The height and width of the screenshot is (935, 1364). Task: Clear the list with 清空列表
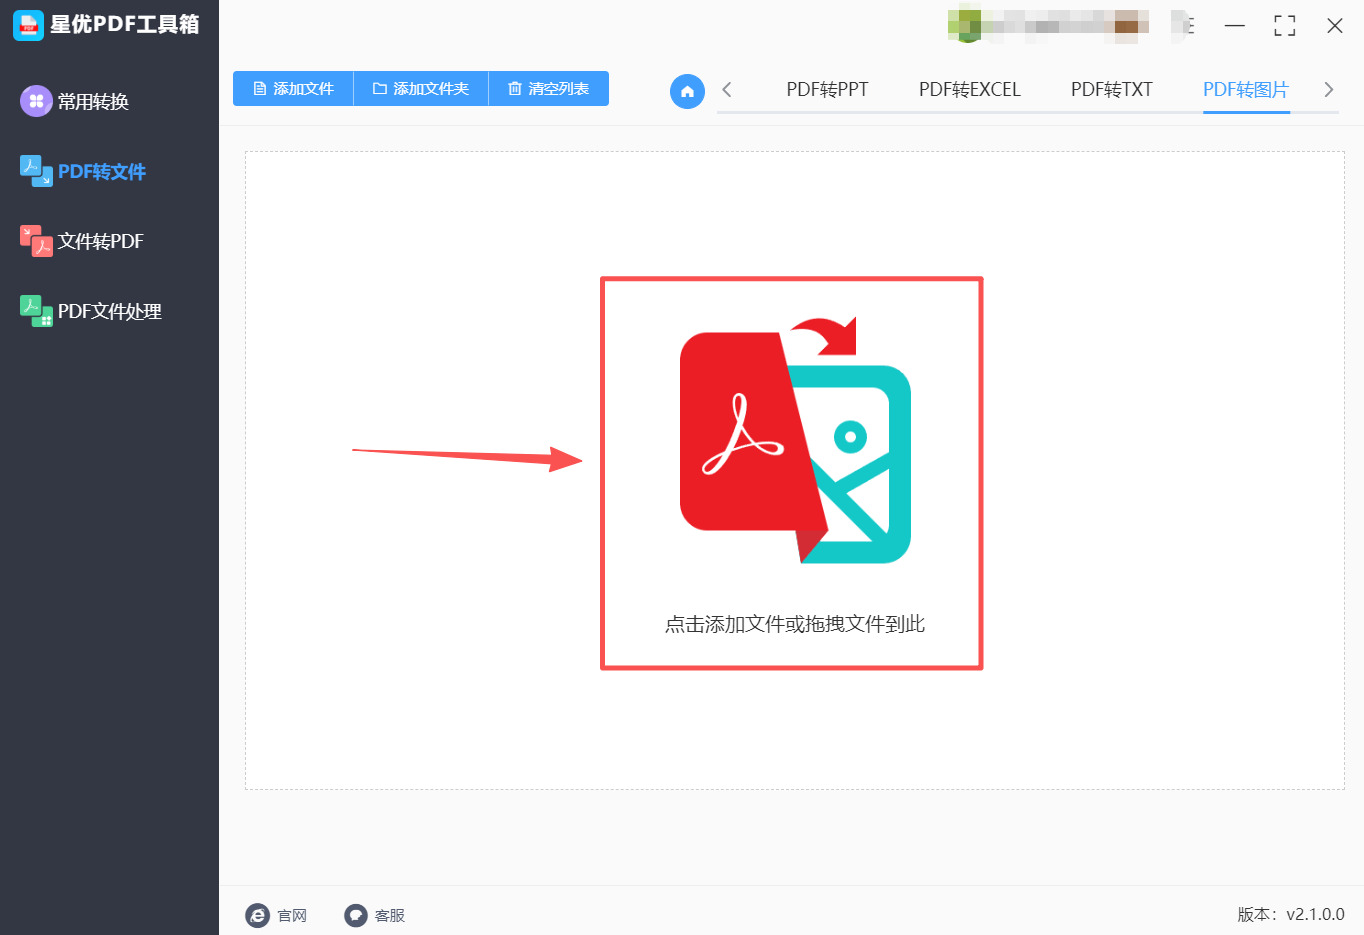click(549, 89)
